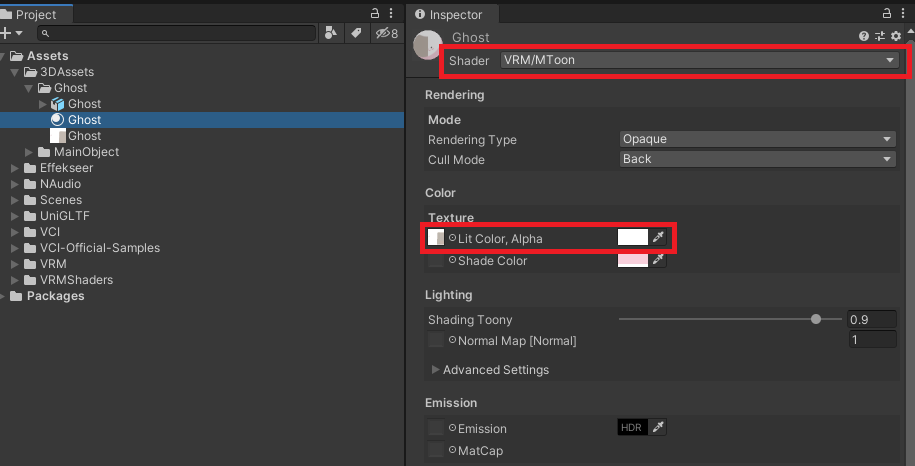This screenshot has height=466, width=915.
Task: Select the Assets folder label
Action: [x=48, y=56]
